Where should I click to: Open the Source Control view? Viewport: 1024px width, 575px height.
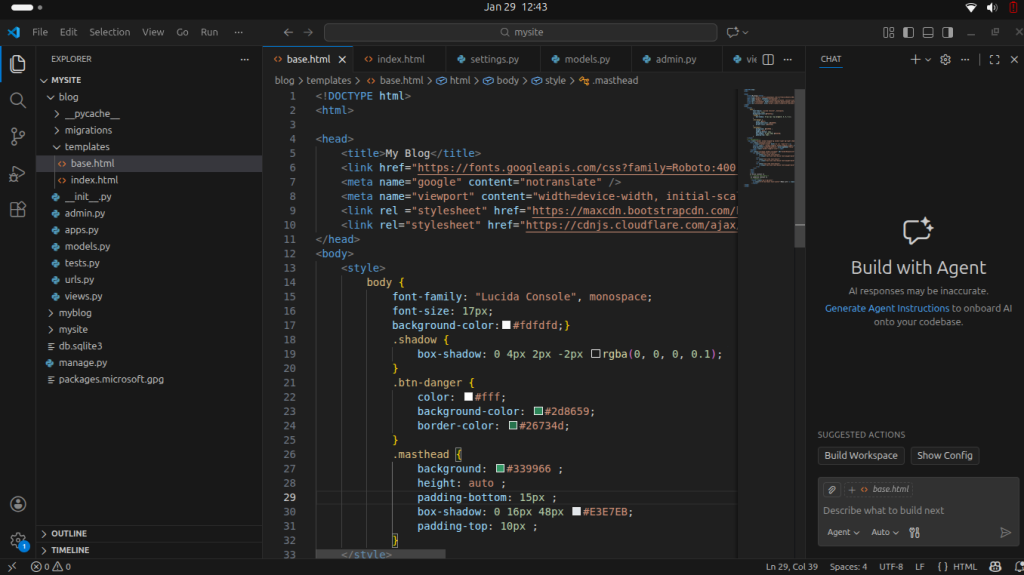click(x=17, y=136)
